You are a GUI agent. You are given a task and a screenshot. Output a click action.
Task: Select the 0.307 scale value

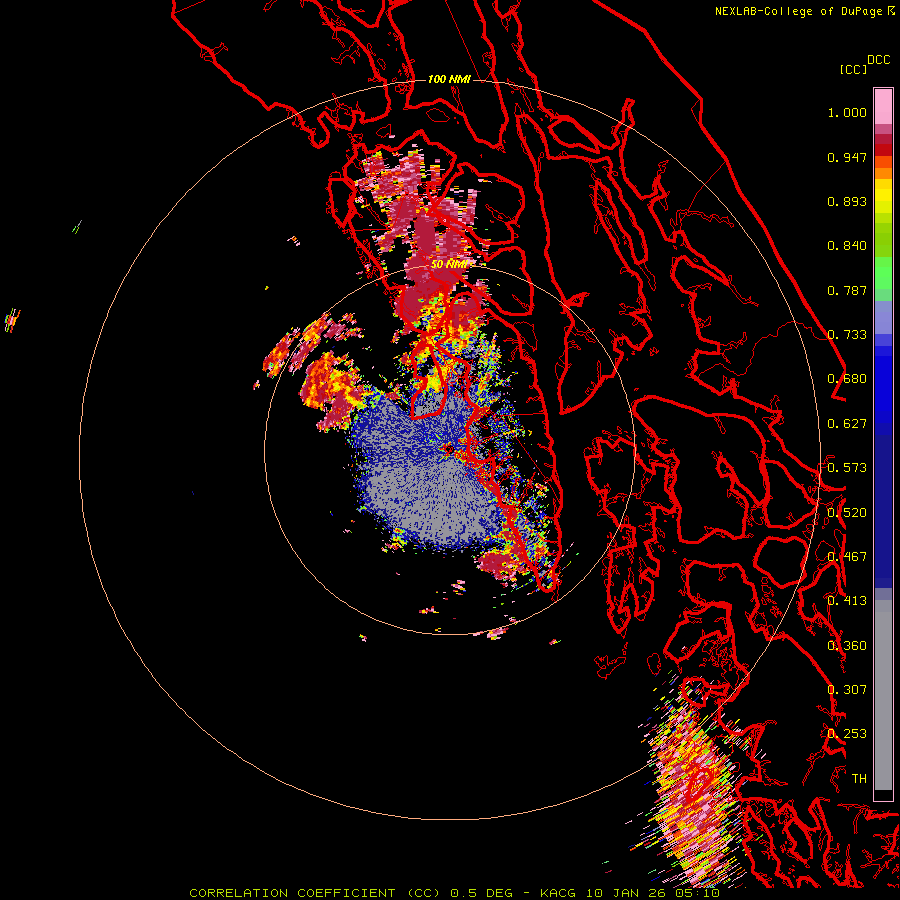[x=847, y=690]
